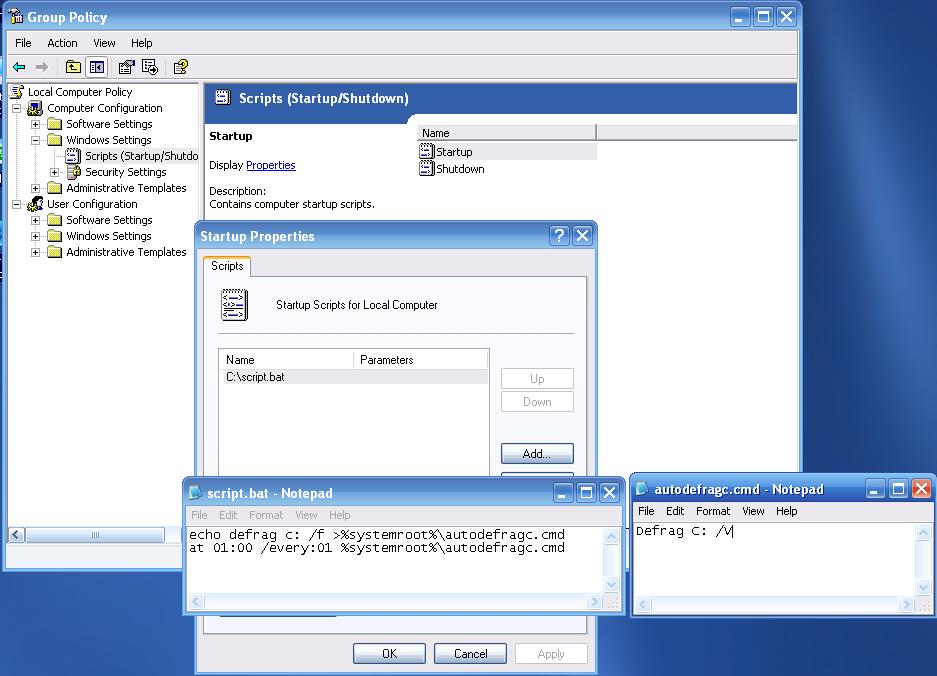Collapse the Computer Configuration node
Image resolution: width=937 pixels, height=676 pixels.
pos(17,108)
